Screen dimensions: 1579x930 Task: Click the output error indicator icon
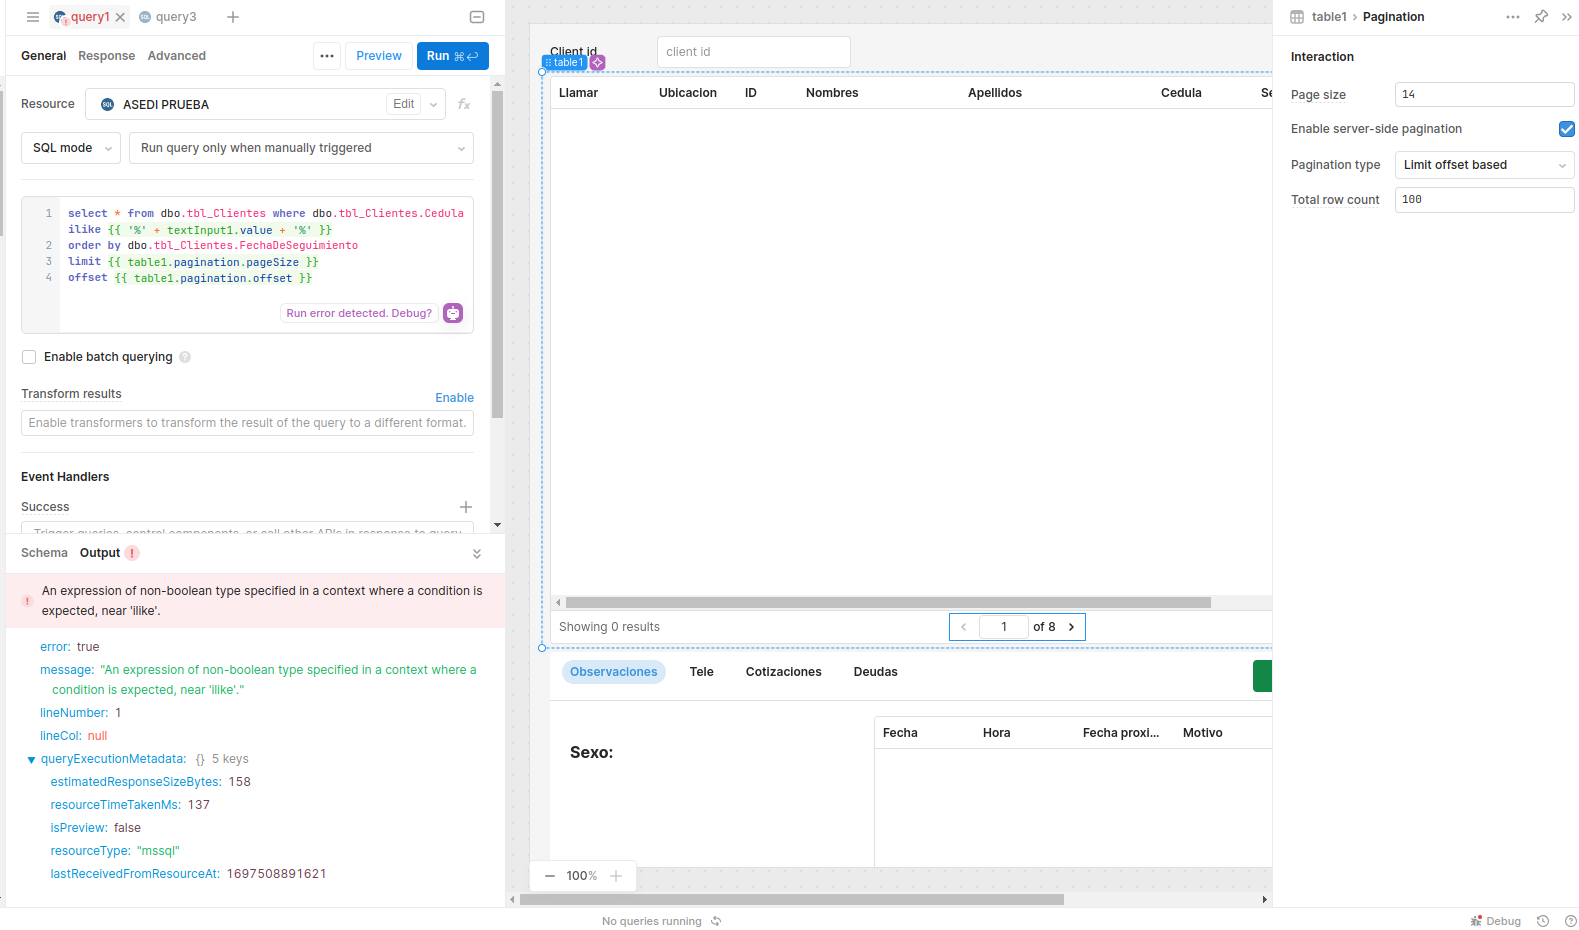[132, 553]
